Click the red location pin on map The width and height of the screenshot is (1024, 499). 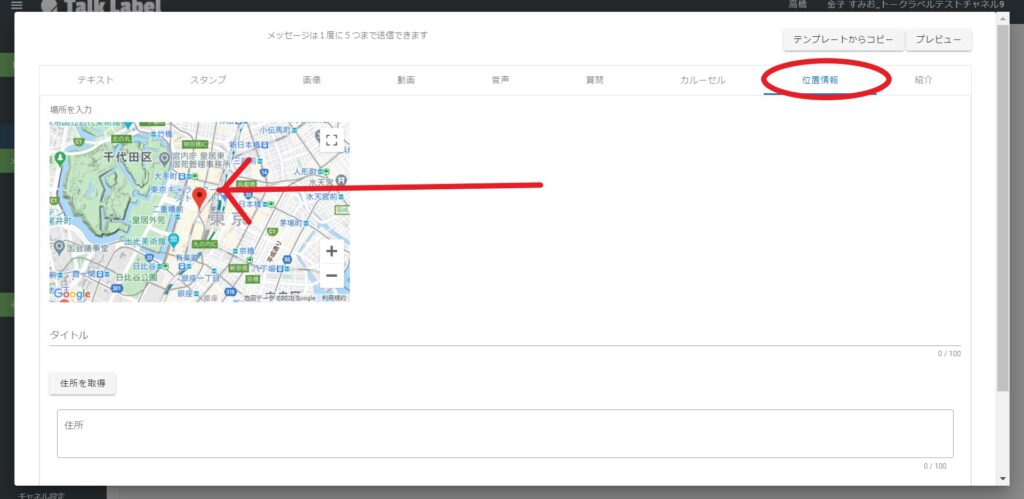[x=200, y=197]
